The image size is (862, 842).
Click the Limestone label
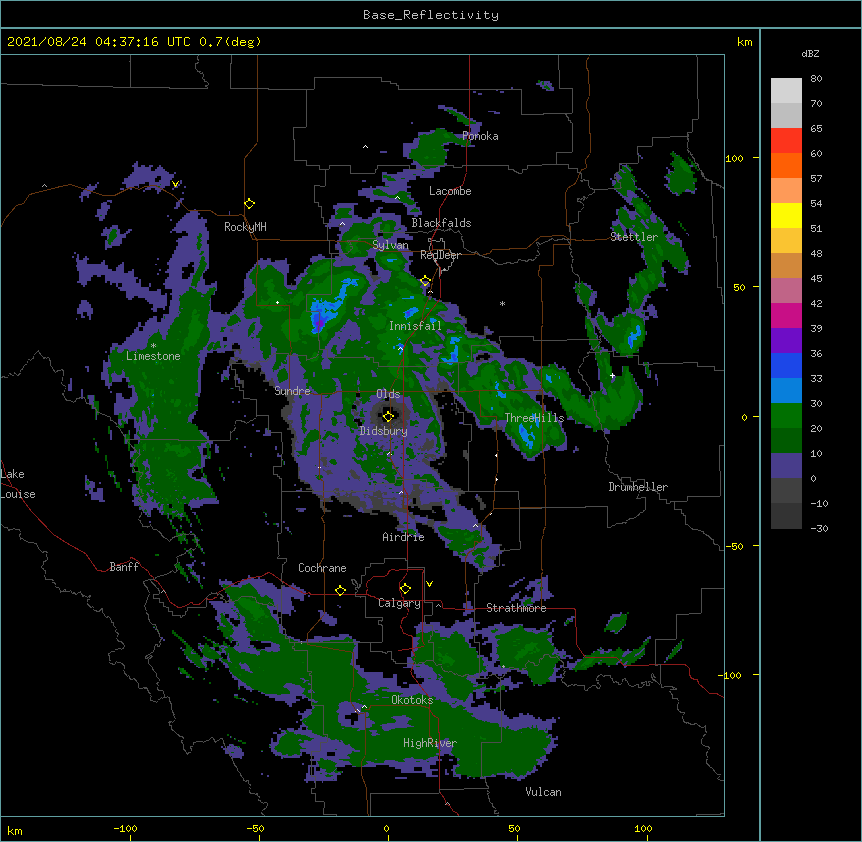tap(153, 356)
